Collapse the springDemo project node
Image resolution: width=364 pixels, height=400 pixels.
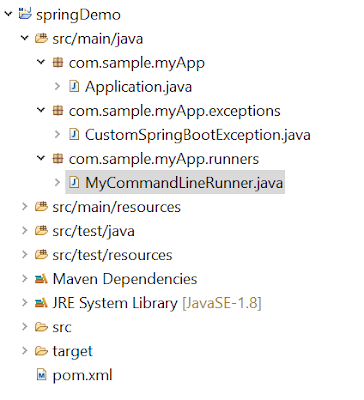pos(8,14)
